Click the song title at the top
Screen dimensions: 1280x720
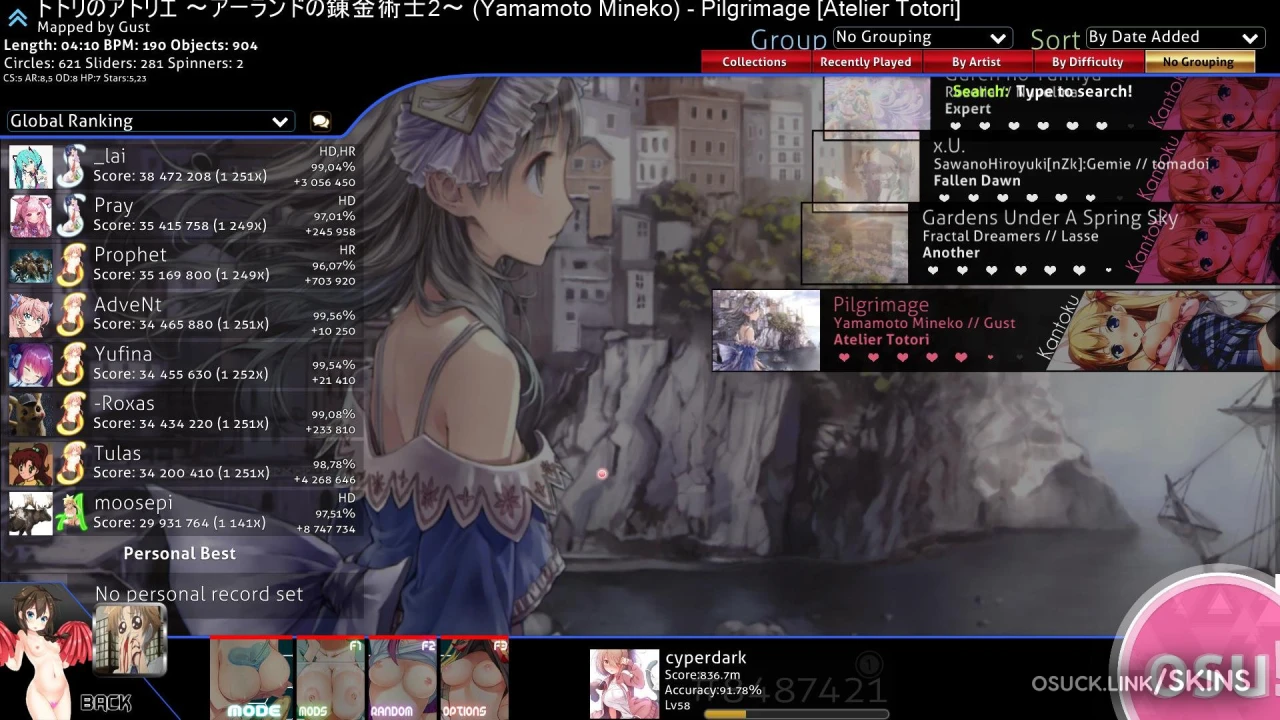point(498,10)
